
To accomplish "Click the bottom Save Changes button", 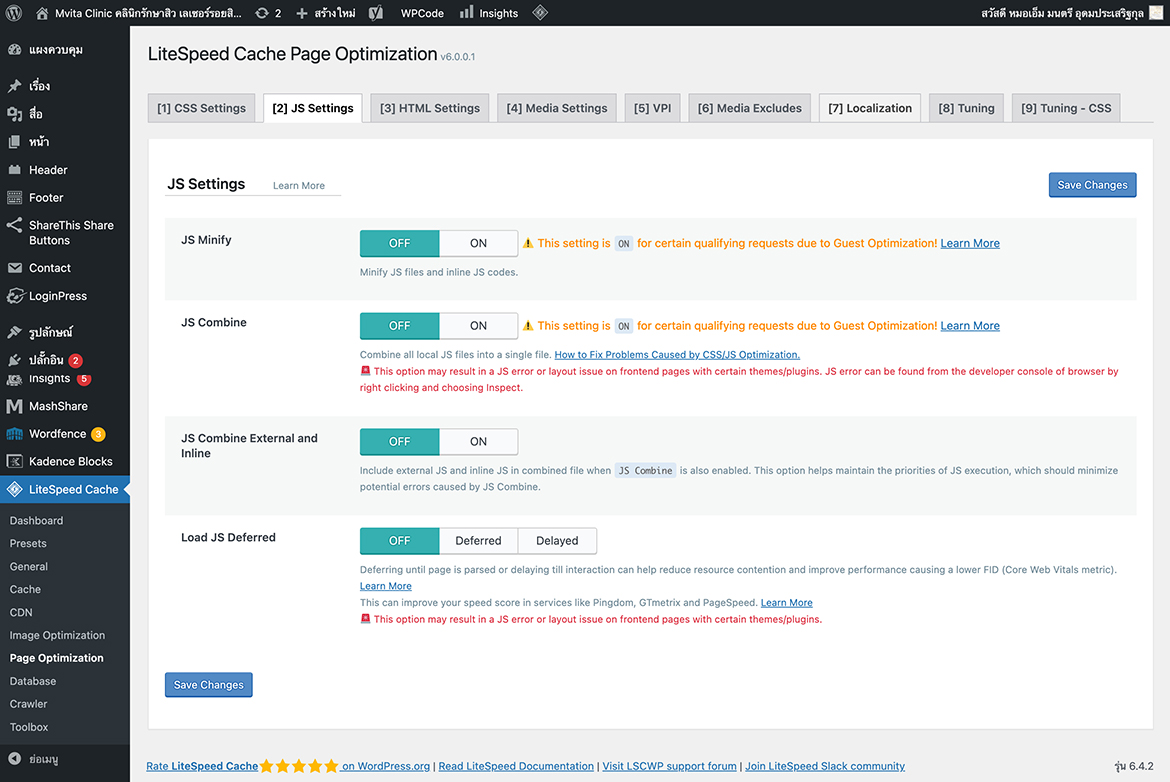I will 209,685.
